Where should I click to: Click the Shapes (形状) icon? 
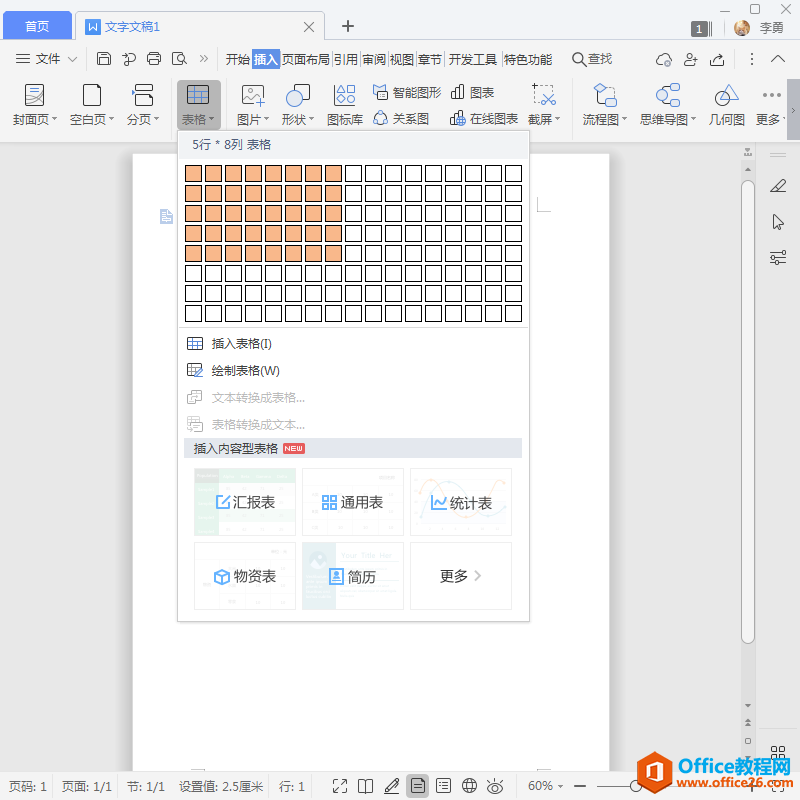[x=297, y=106]
